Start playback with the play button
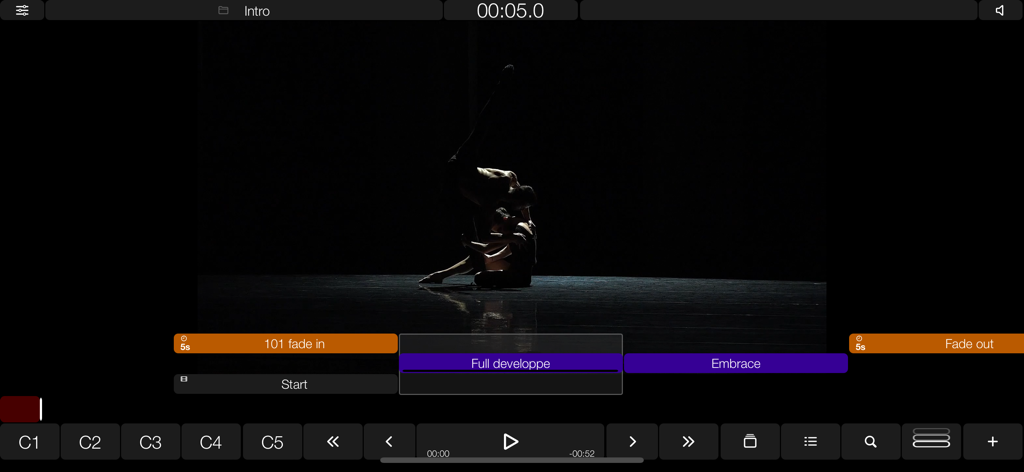The image size is (1024, 472). [510, 442]
